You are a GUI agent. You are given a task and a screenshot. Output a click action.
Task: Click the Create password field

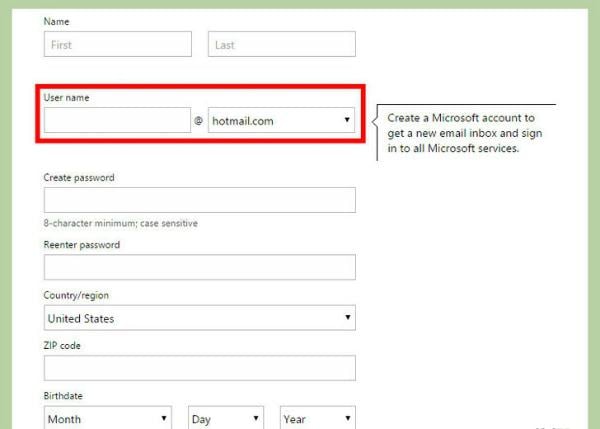click(x=200, y=200)
